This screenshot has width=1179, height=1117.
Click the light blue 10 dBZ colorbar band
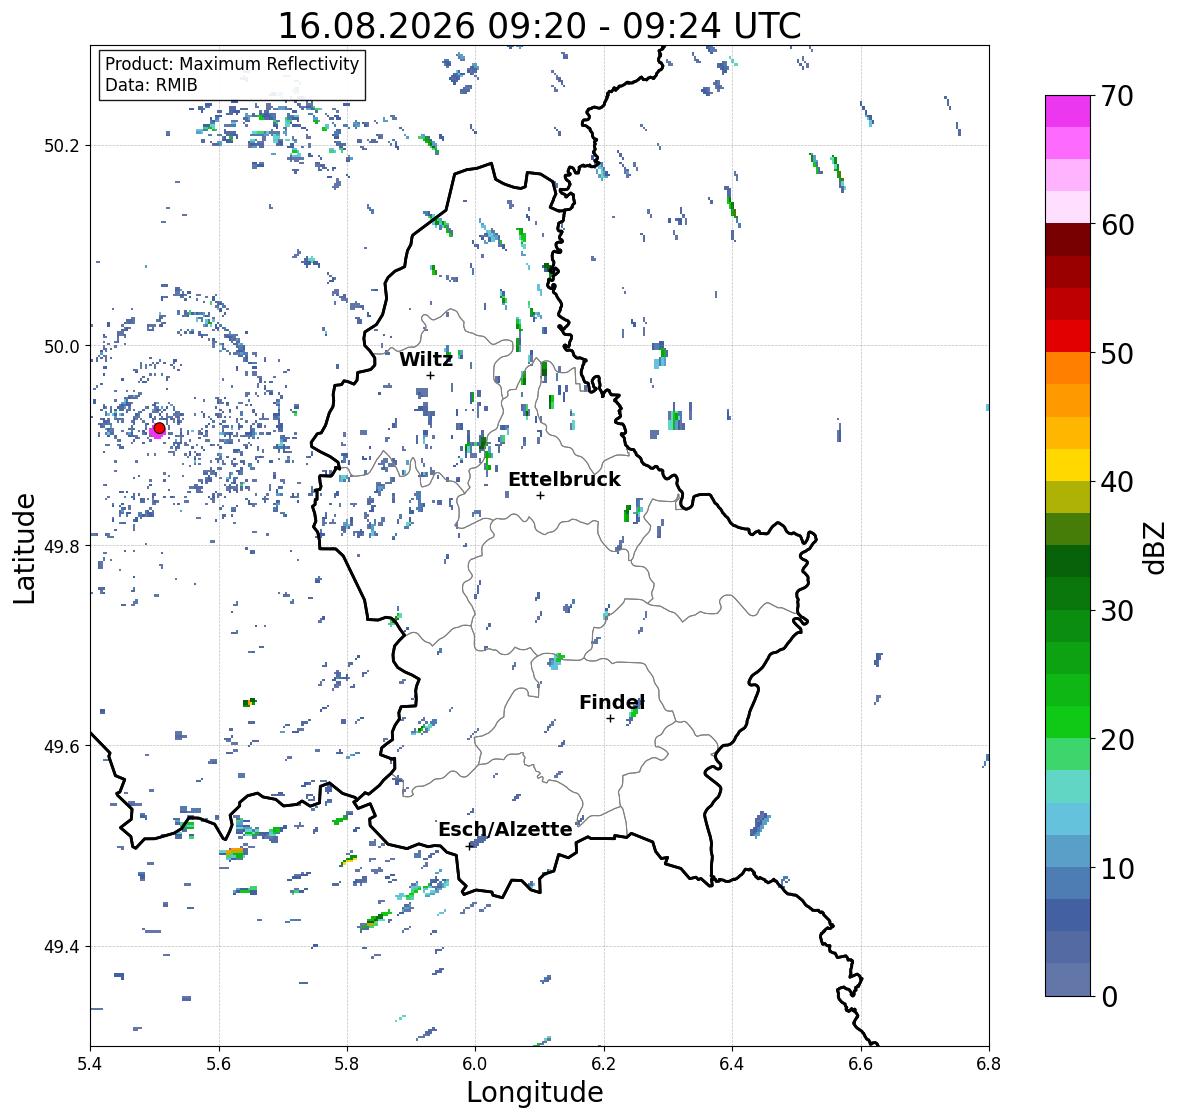(x=1068, y=851)
